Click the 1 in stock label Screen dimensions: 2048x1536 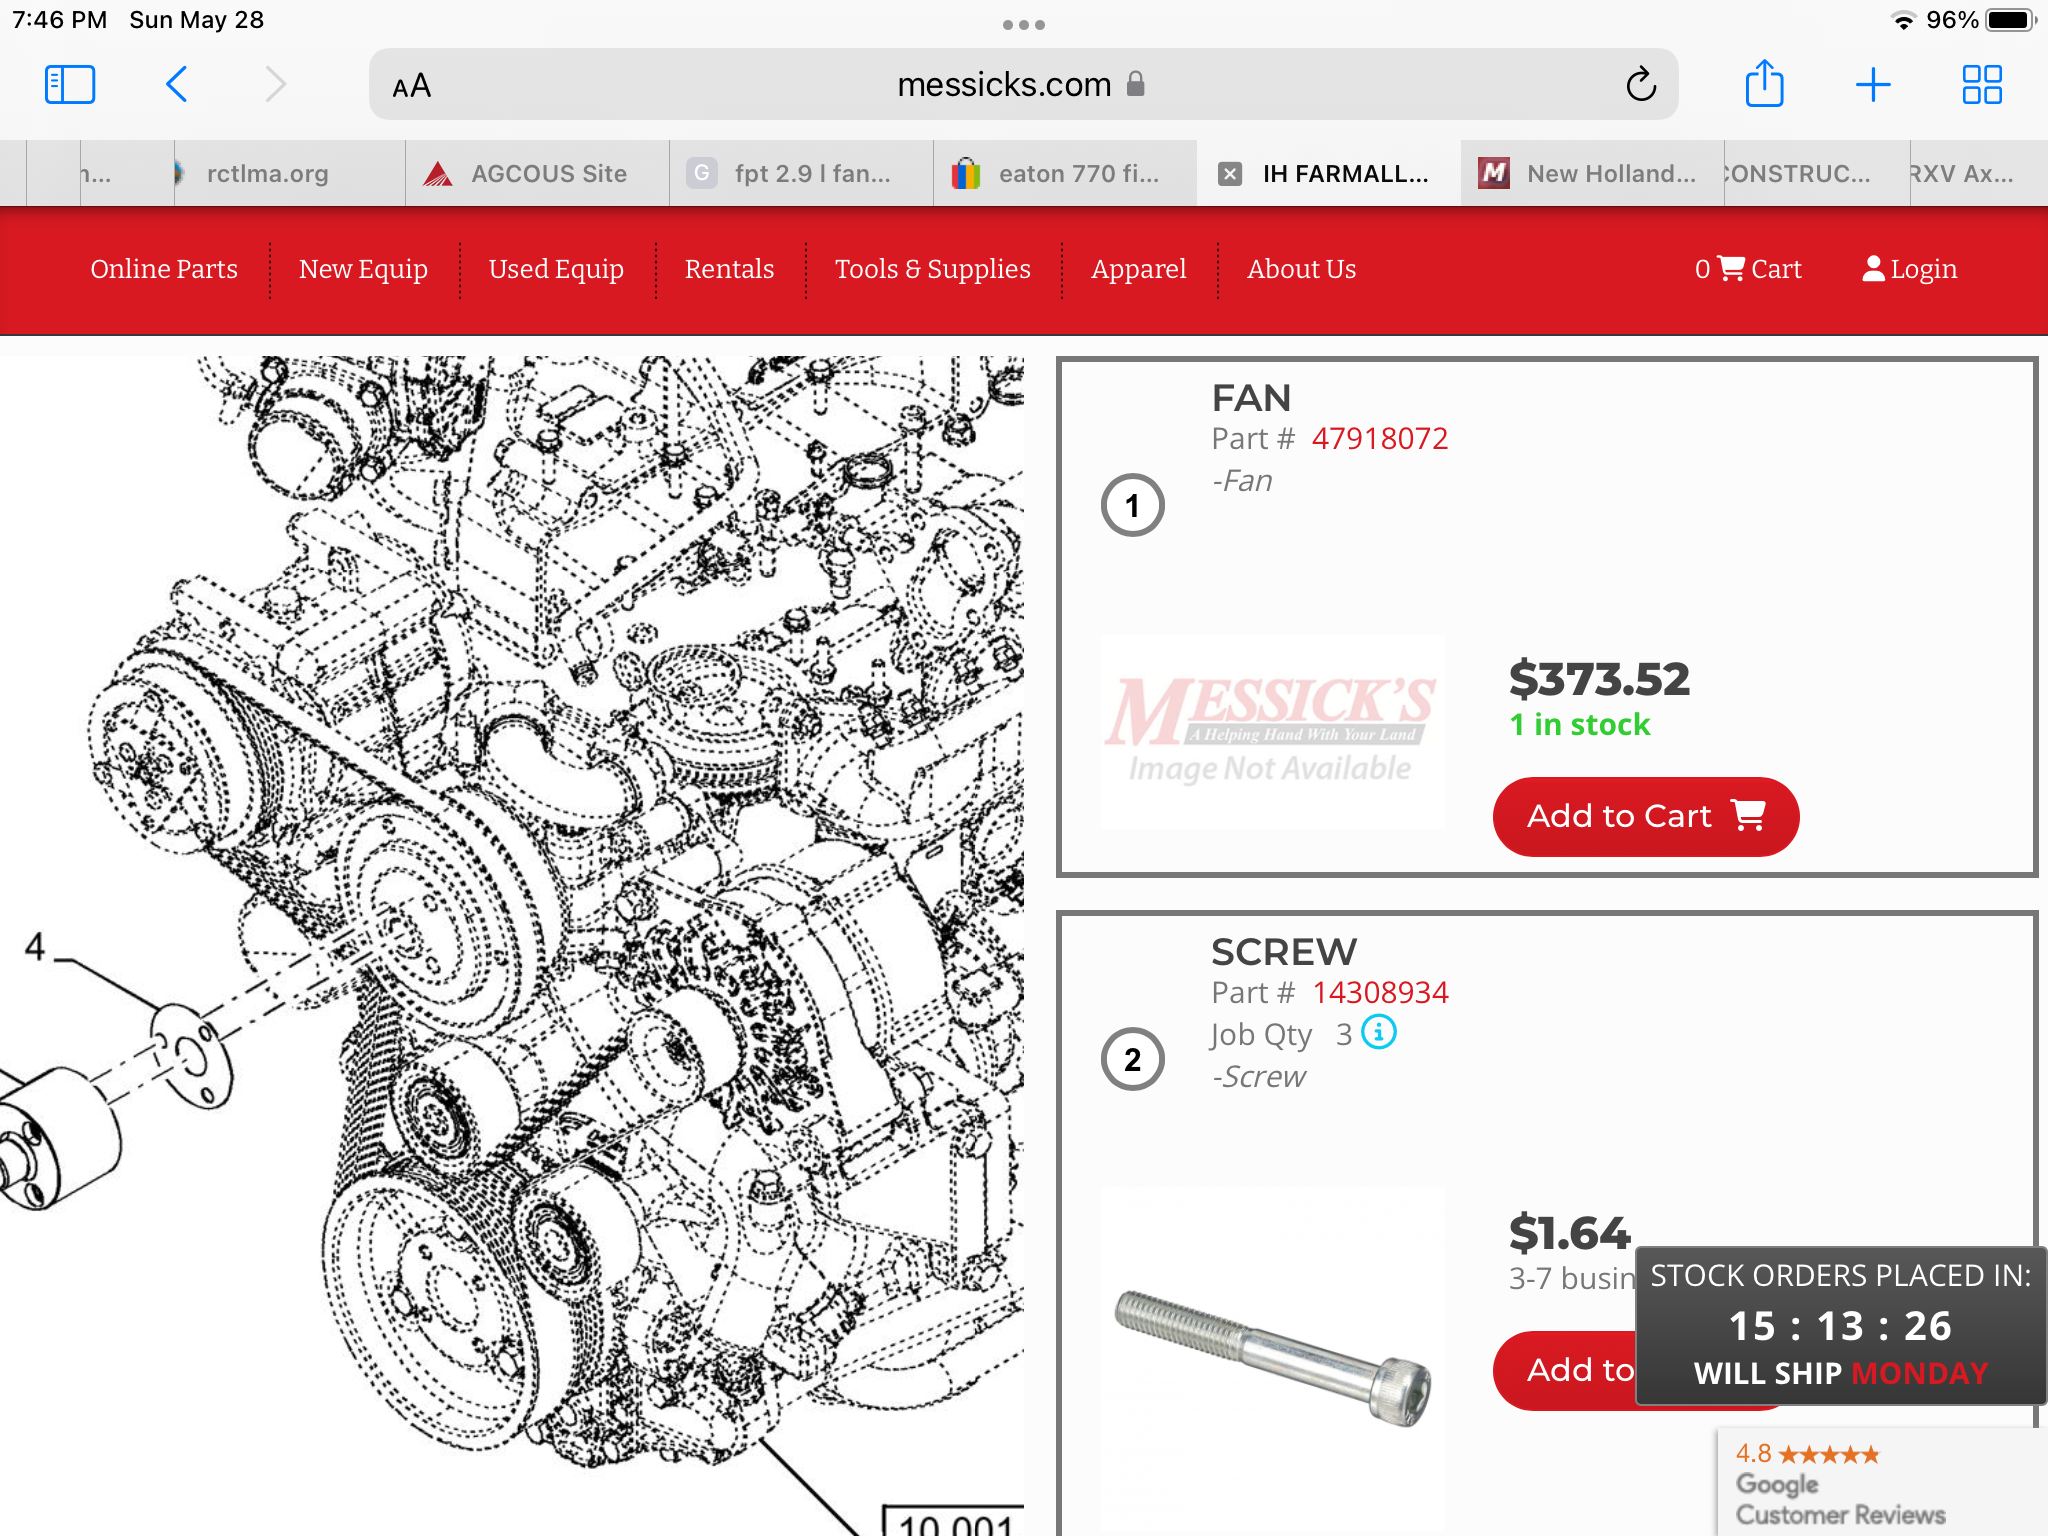[x=1579, y=724]
